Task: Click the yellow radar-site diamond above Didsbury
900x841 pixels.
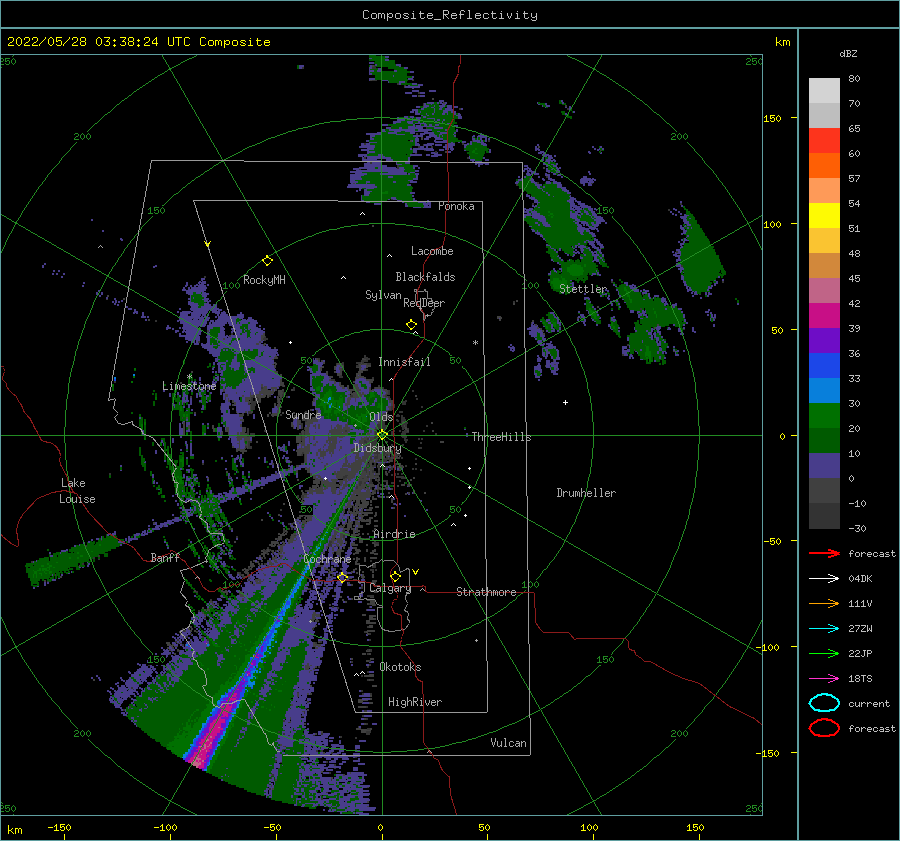Action: click(382, 435)
